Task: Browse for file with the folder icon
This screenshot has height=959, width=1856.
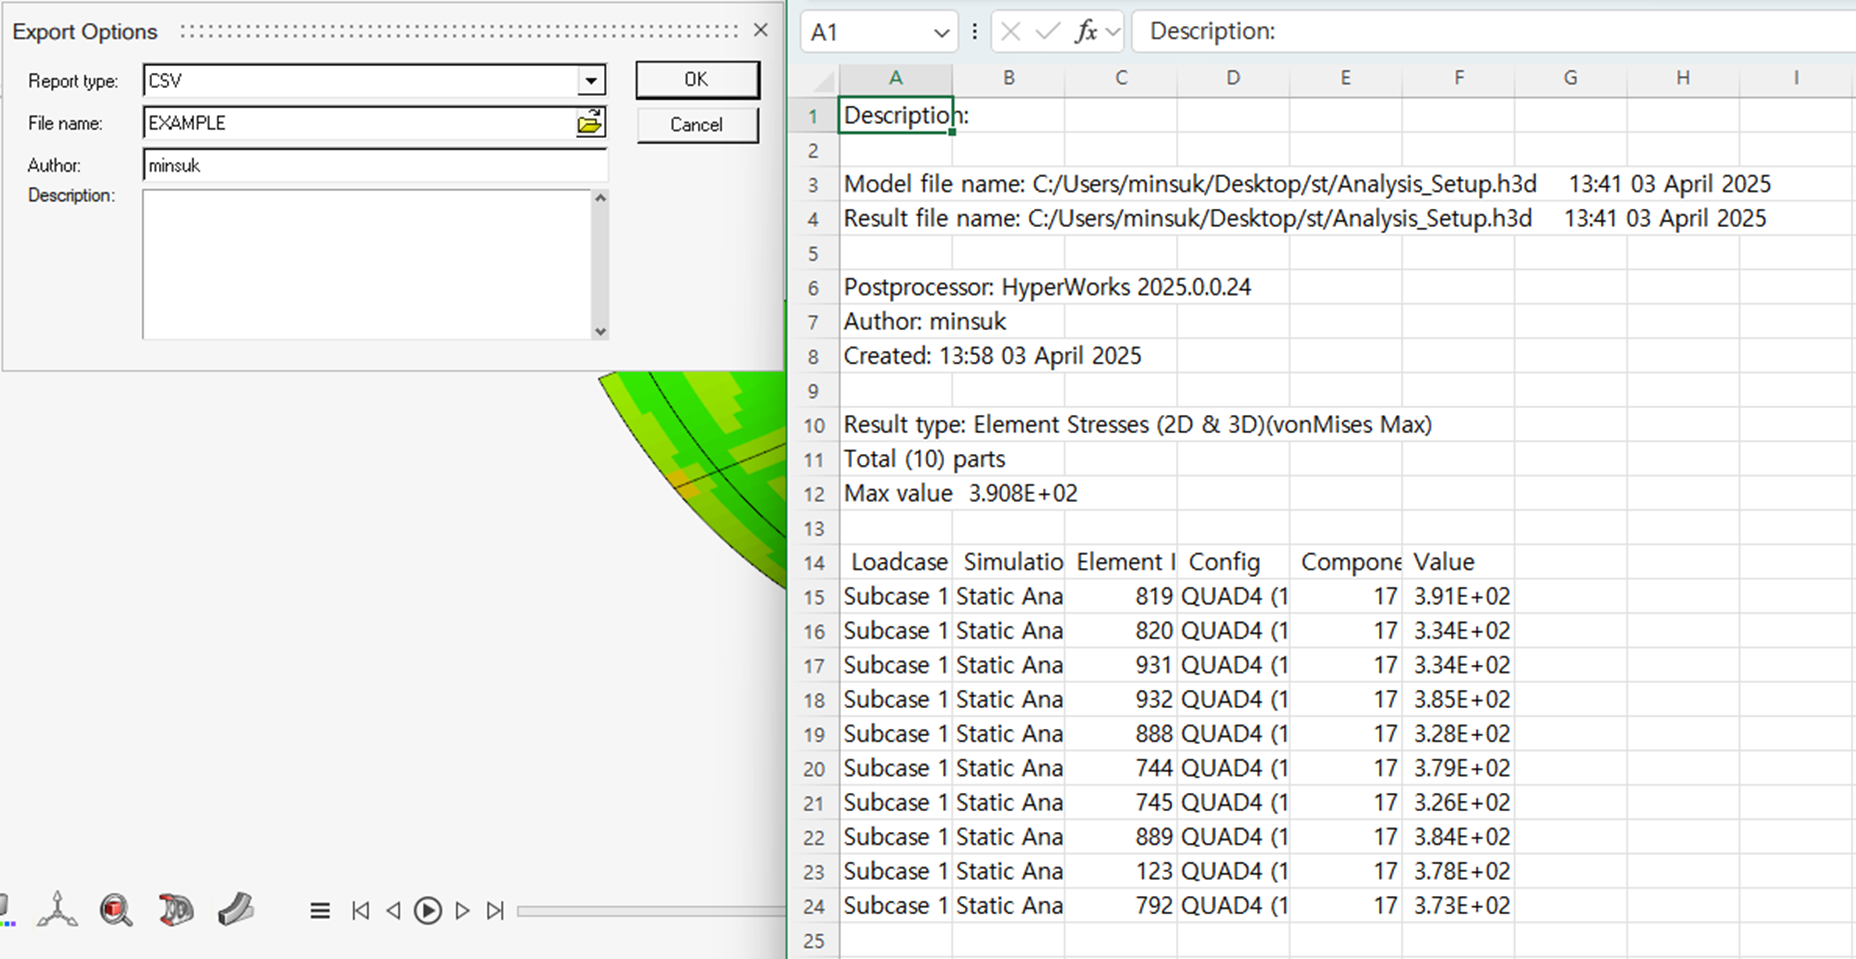Action: pos(590,123)
